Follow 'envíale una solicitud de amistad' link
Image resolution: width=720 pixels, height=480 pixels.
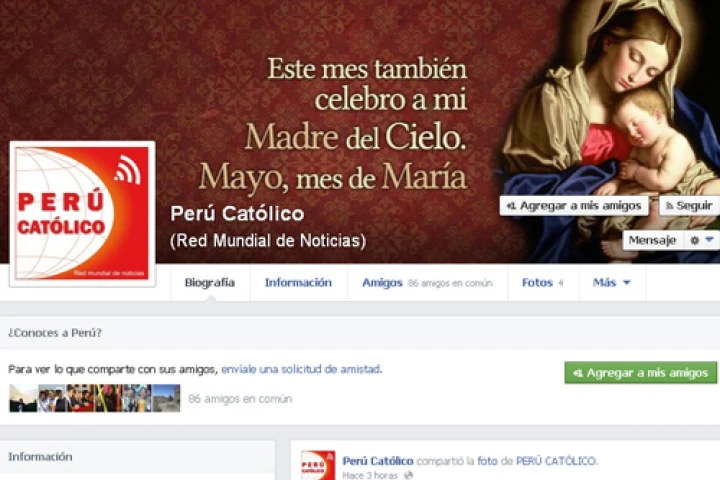[301, 369]
